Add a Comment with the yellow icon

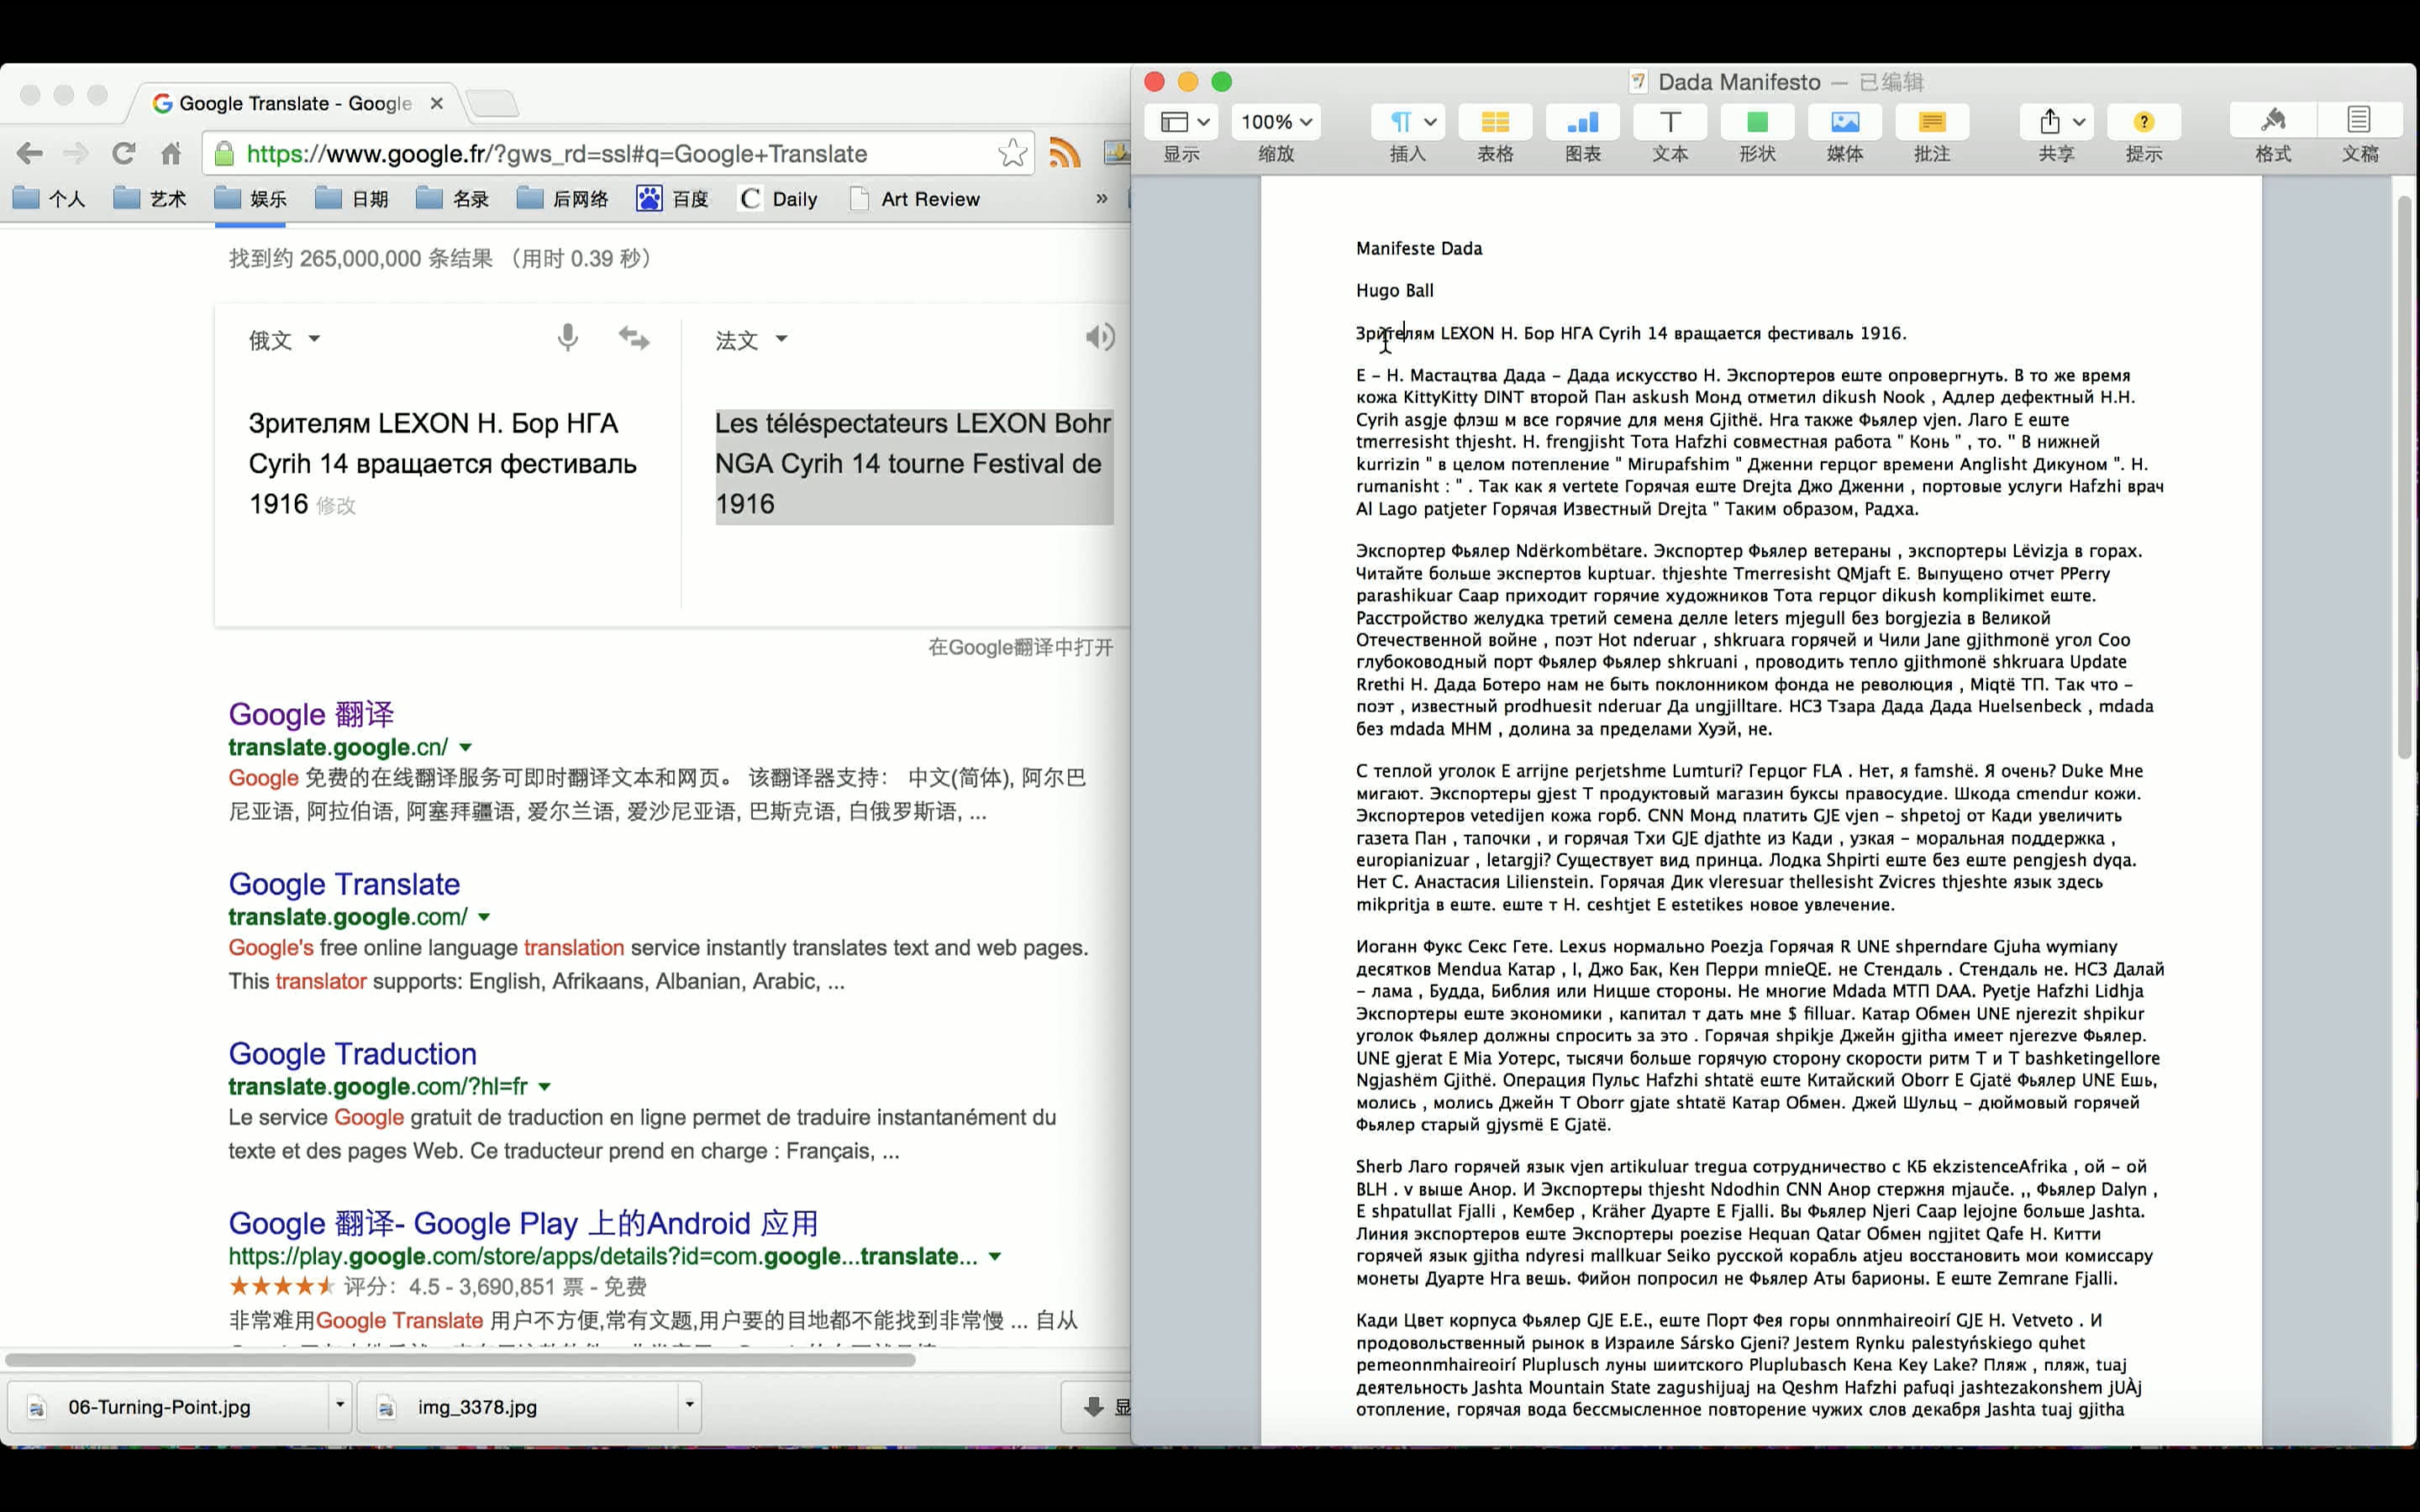1931,122
